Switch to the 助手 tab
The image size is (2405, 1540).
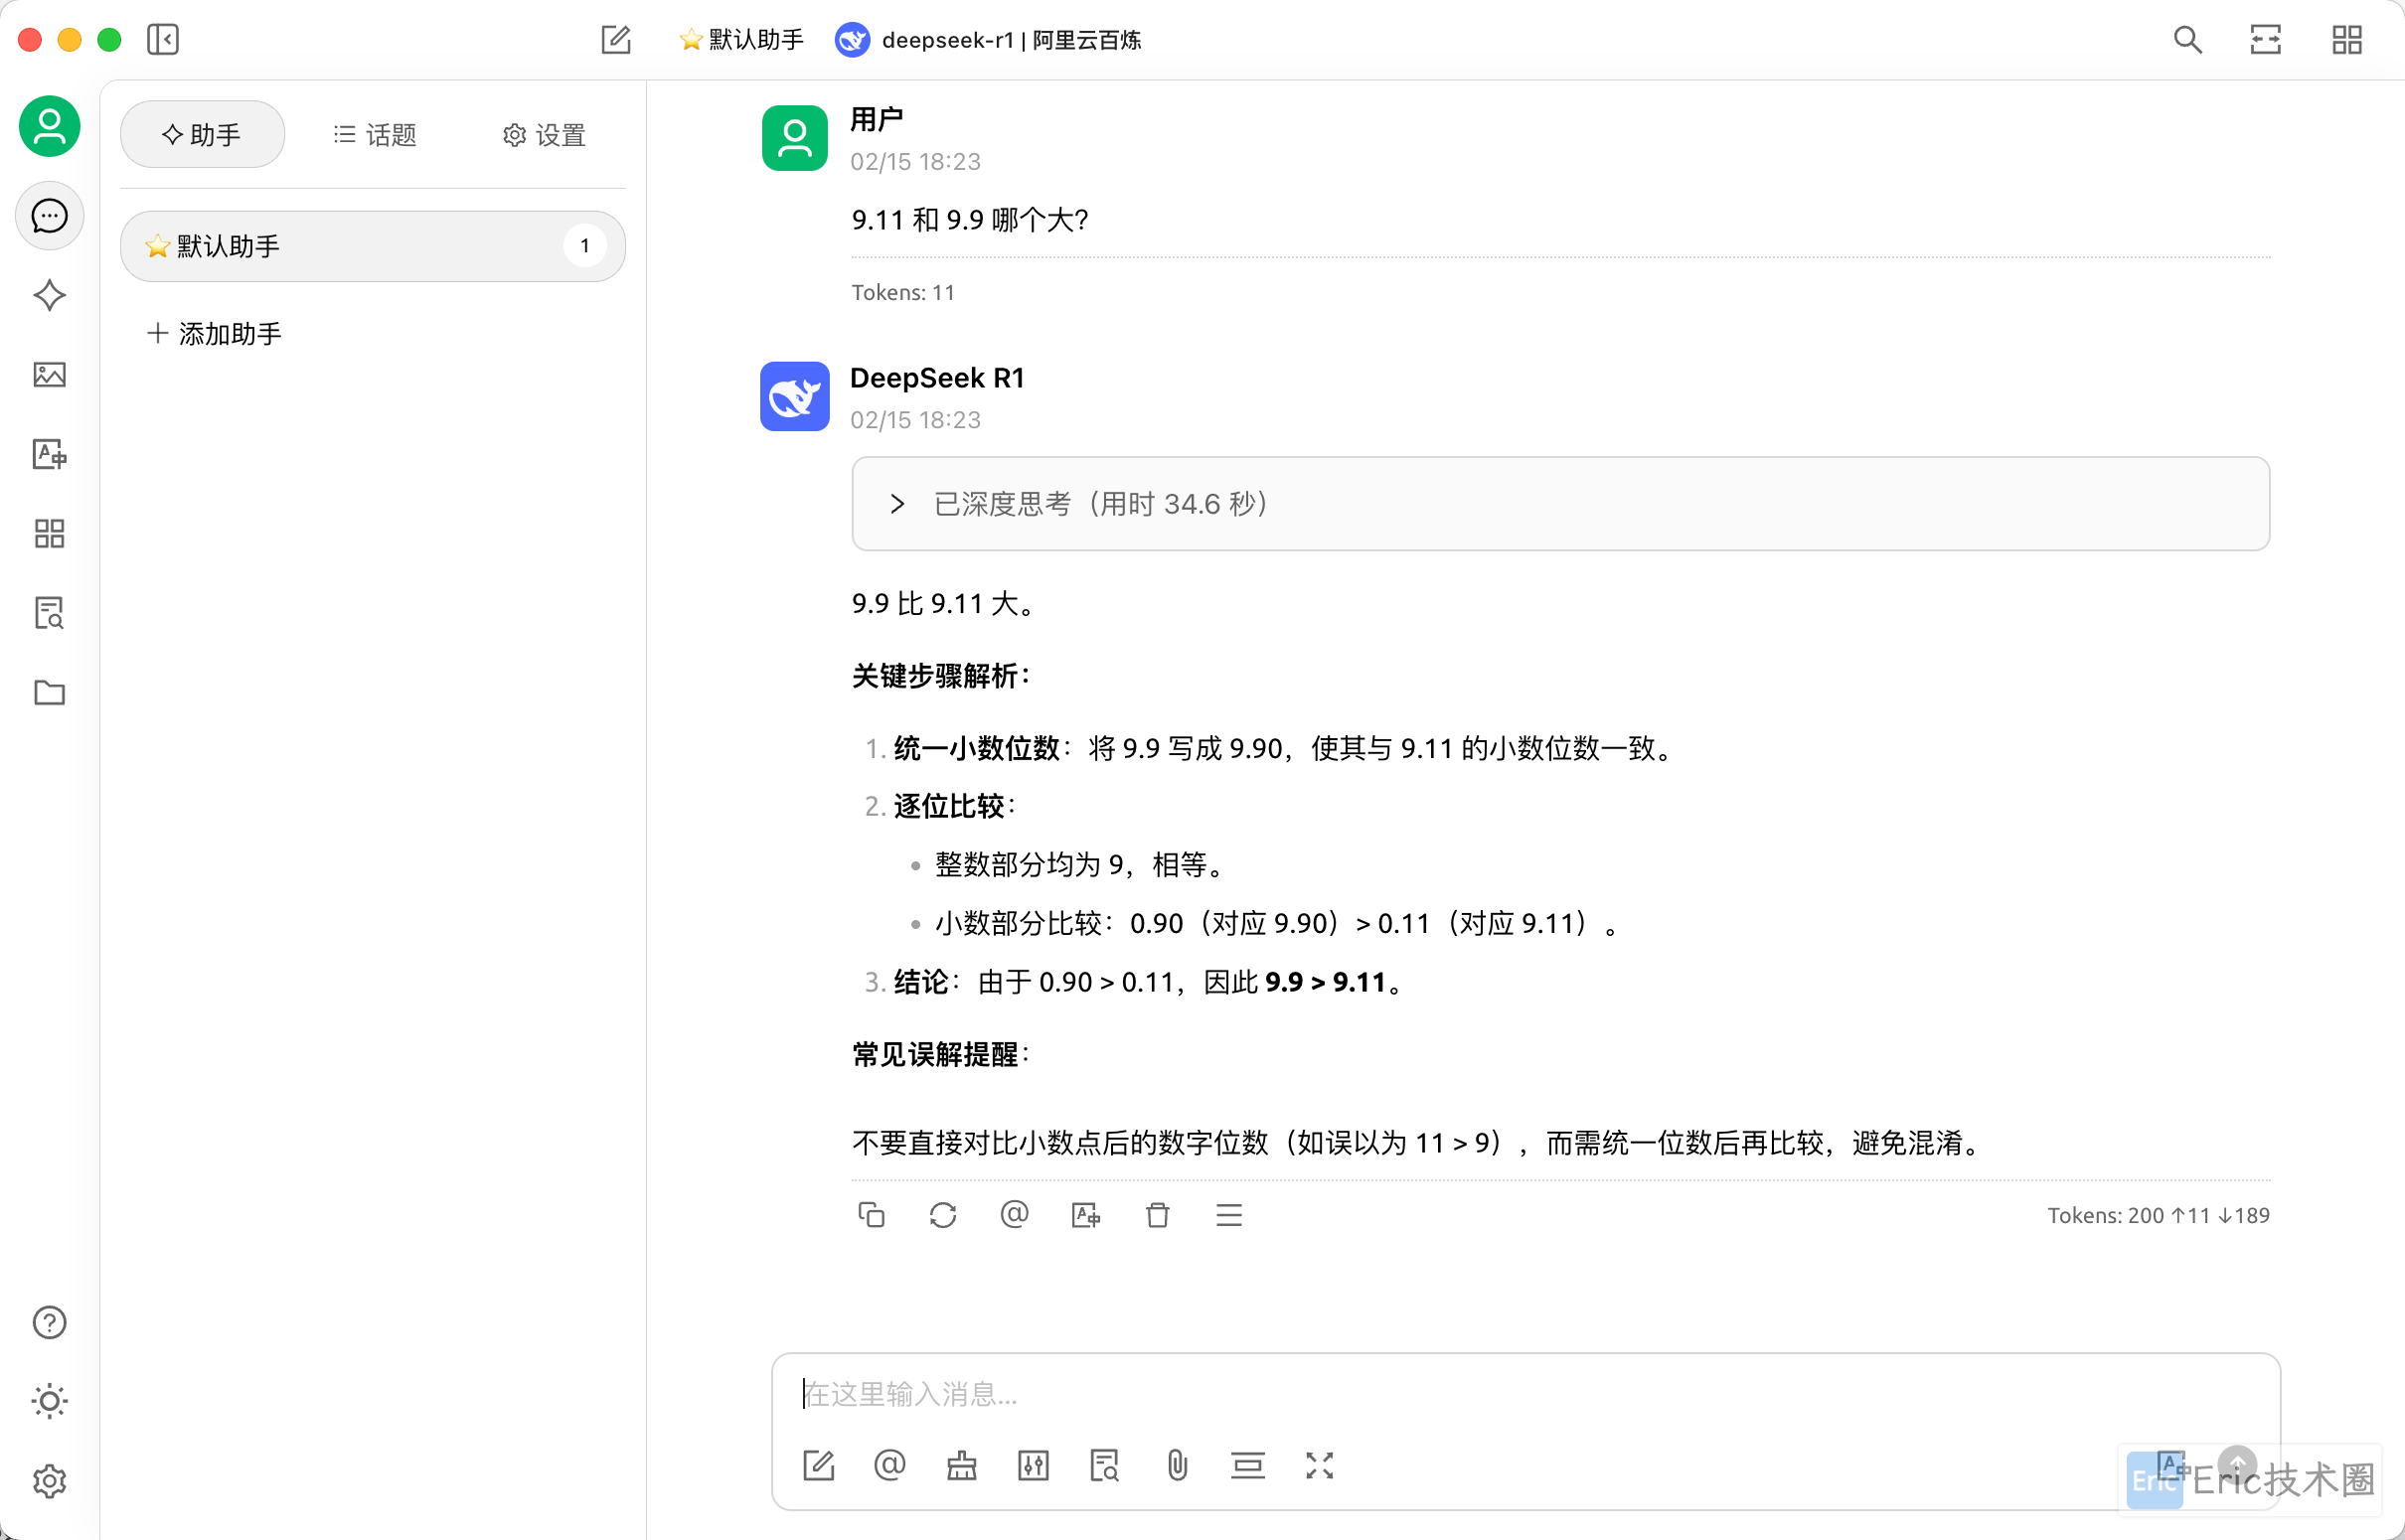(x=202, y=134)
